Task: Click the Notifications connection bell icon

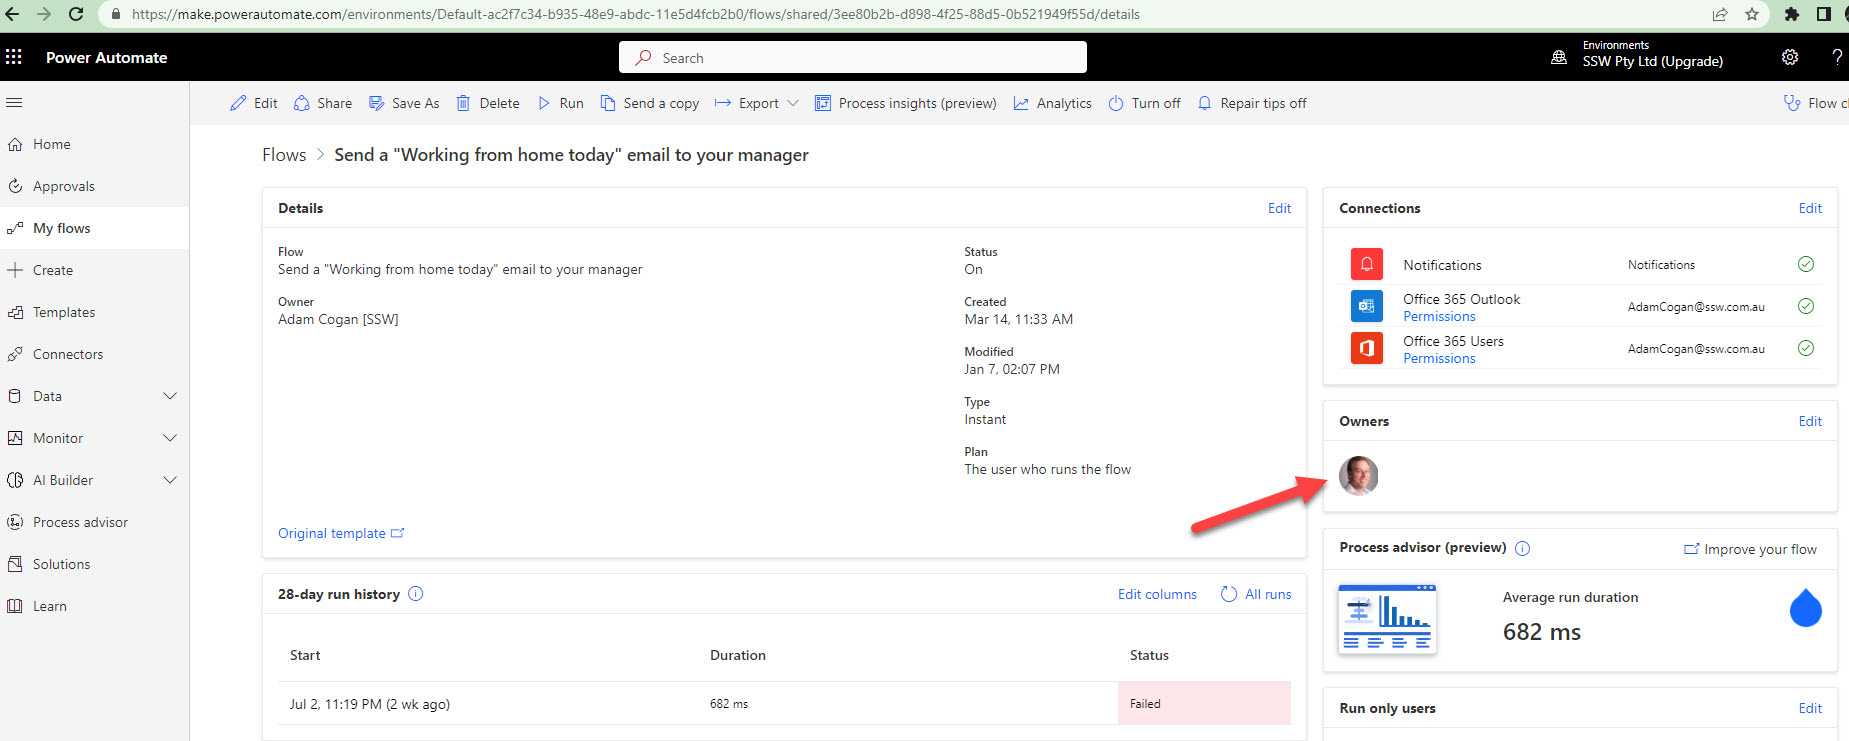Action: tap(1366, 264)
